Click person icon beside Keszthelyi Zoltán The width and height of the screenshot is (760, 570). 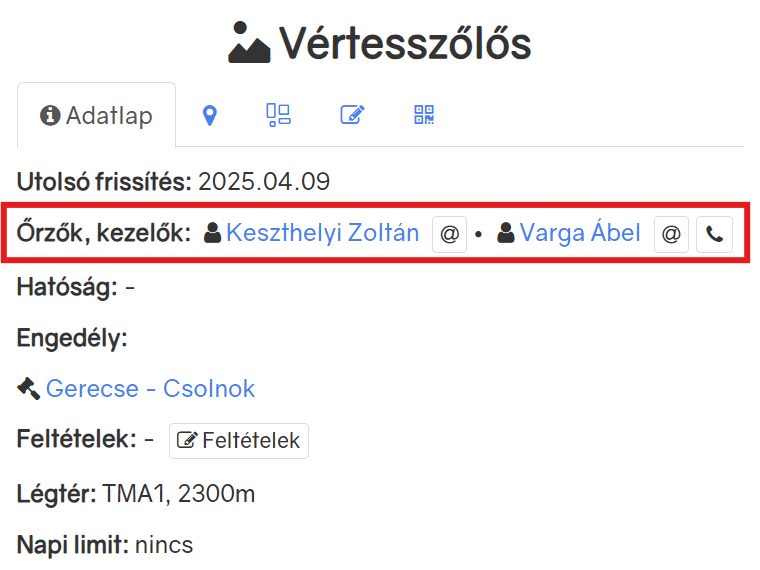point(212,233)
